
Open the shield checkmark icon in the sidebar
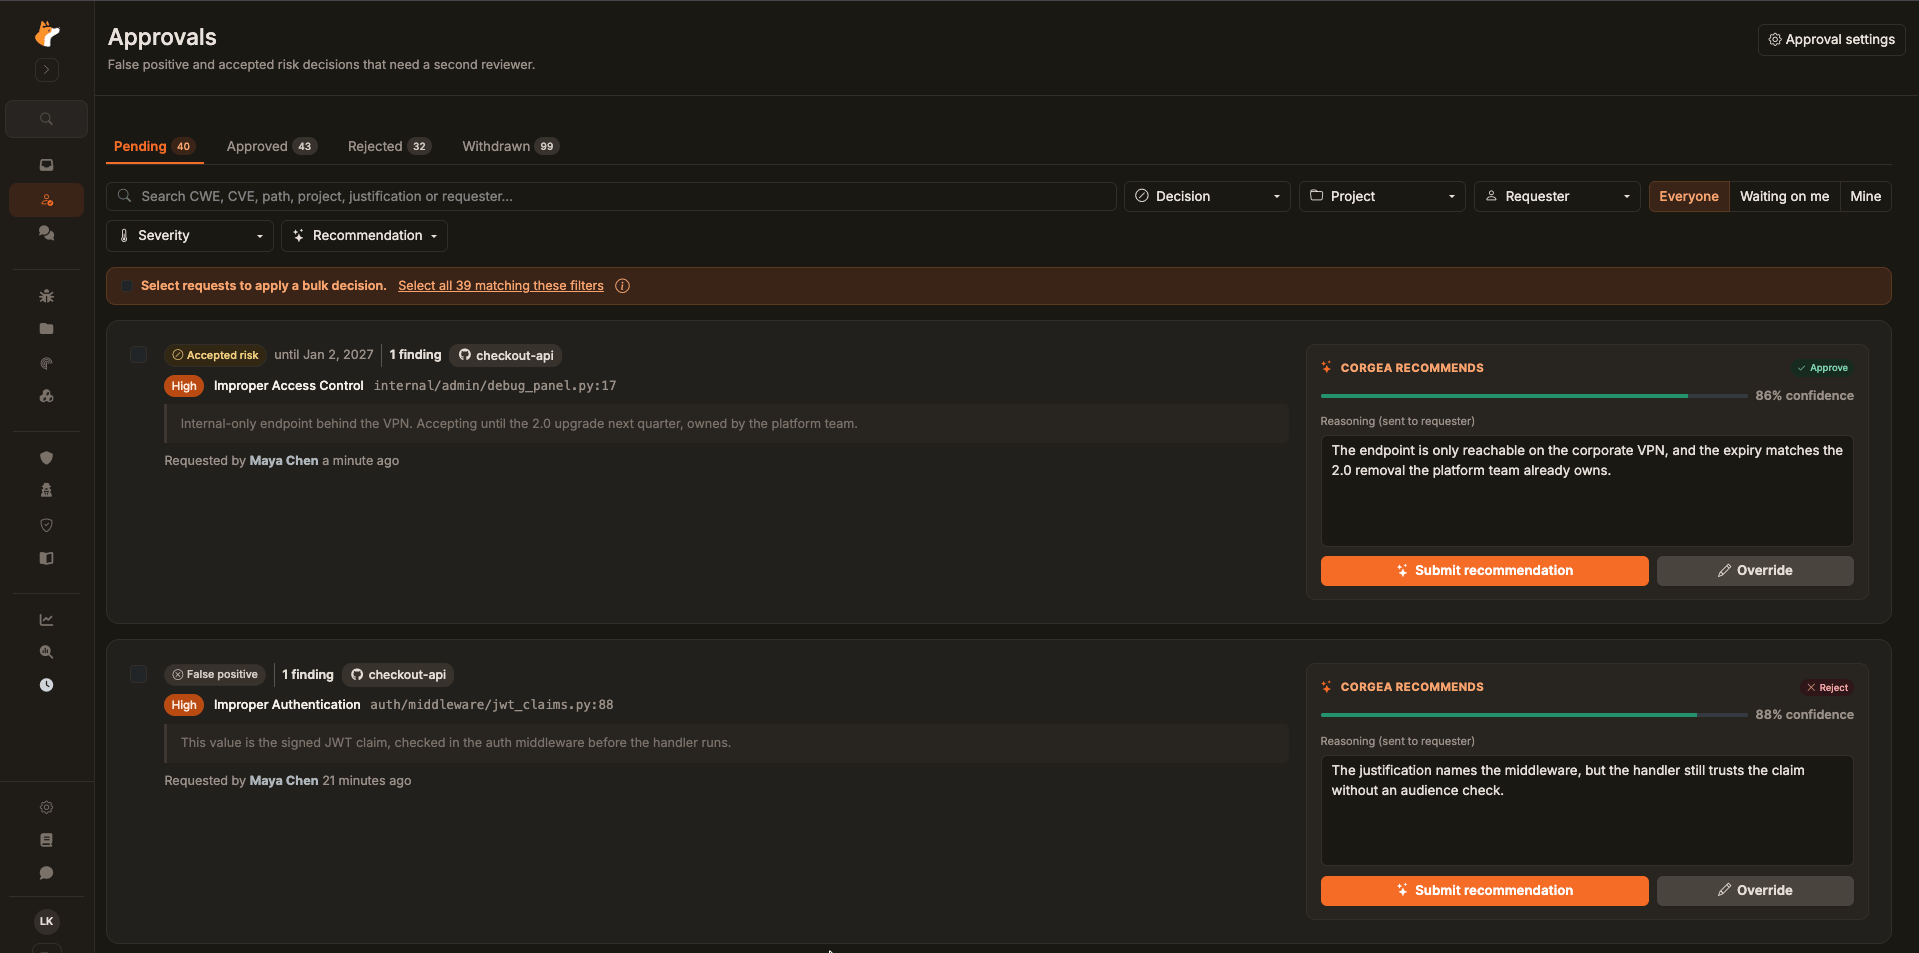coord(46,525)
